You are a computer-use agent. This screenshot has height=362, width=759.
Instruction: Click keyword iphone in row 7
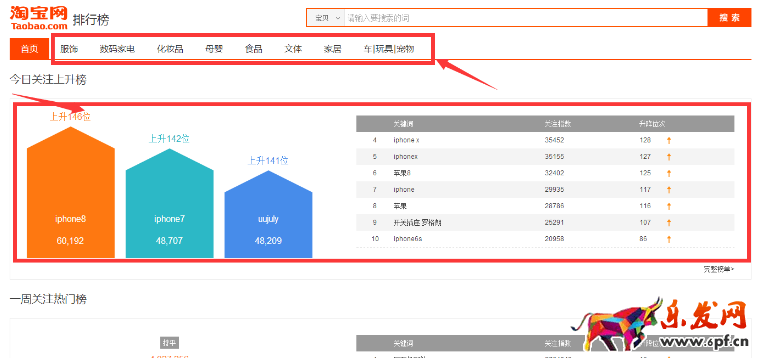404,190
